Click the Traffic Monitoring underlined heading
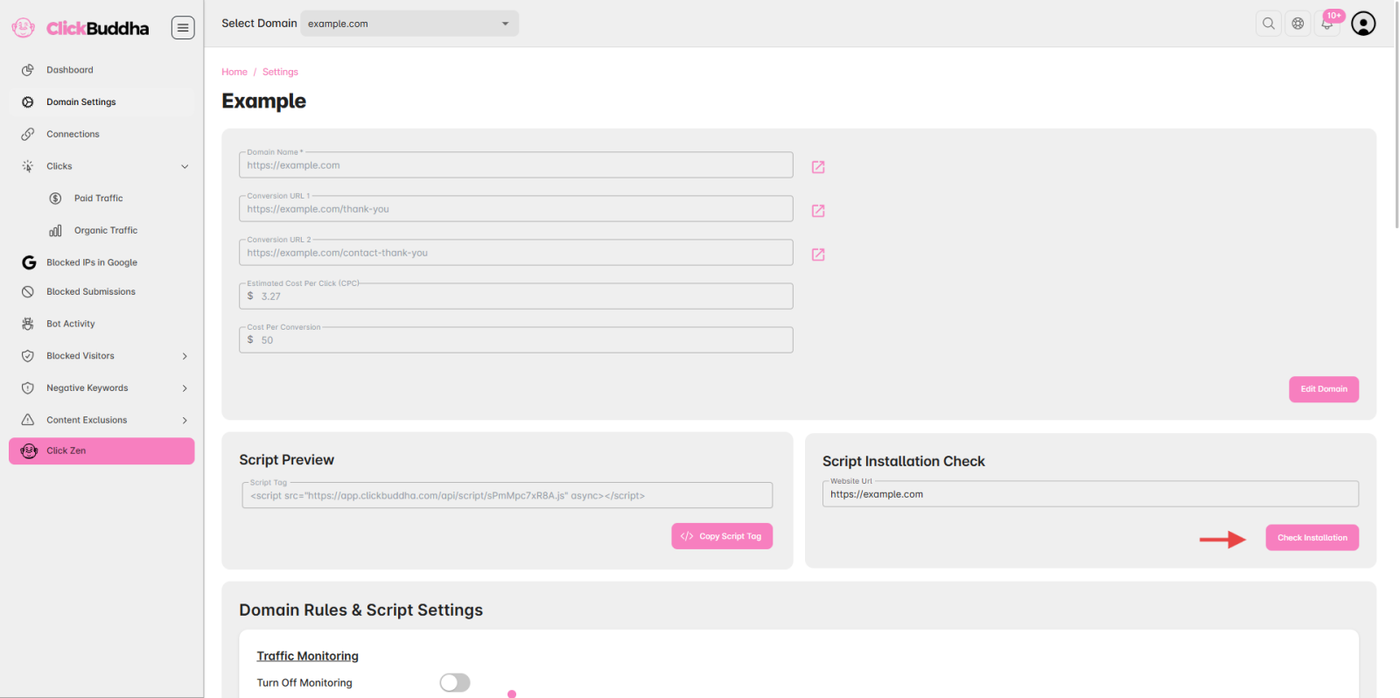Screen dimensions: 1400x698 [308, 656]
